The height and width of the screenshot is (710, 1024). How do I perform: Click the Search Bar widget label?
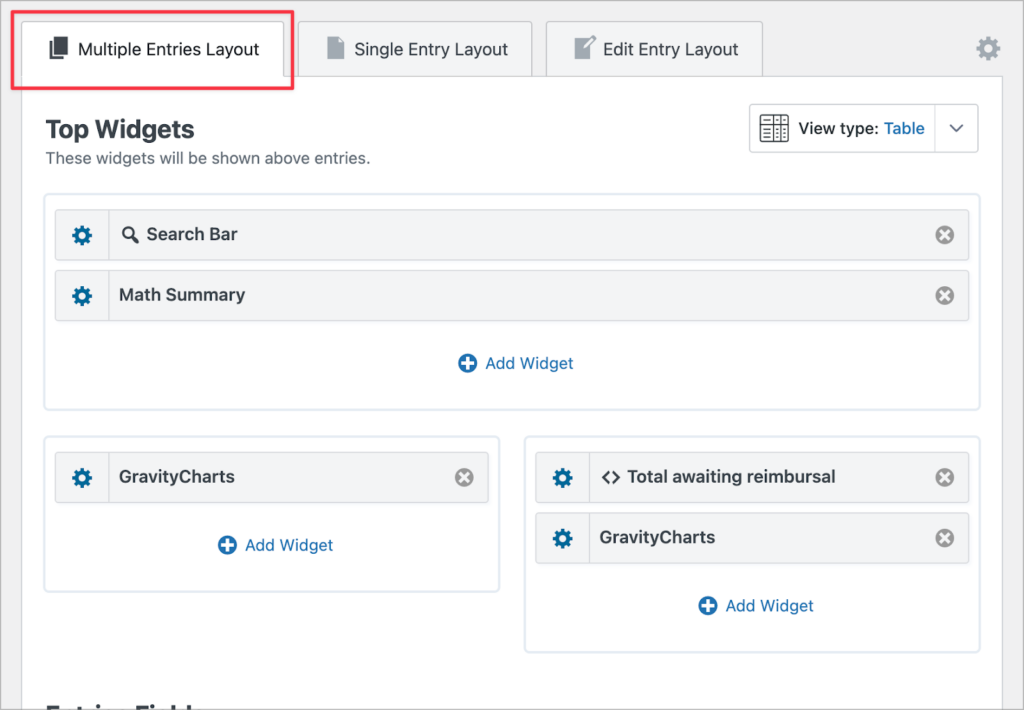pos(191,234)
